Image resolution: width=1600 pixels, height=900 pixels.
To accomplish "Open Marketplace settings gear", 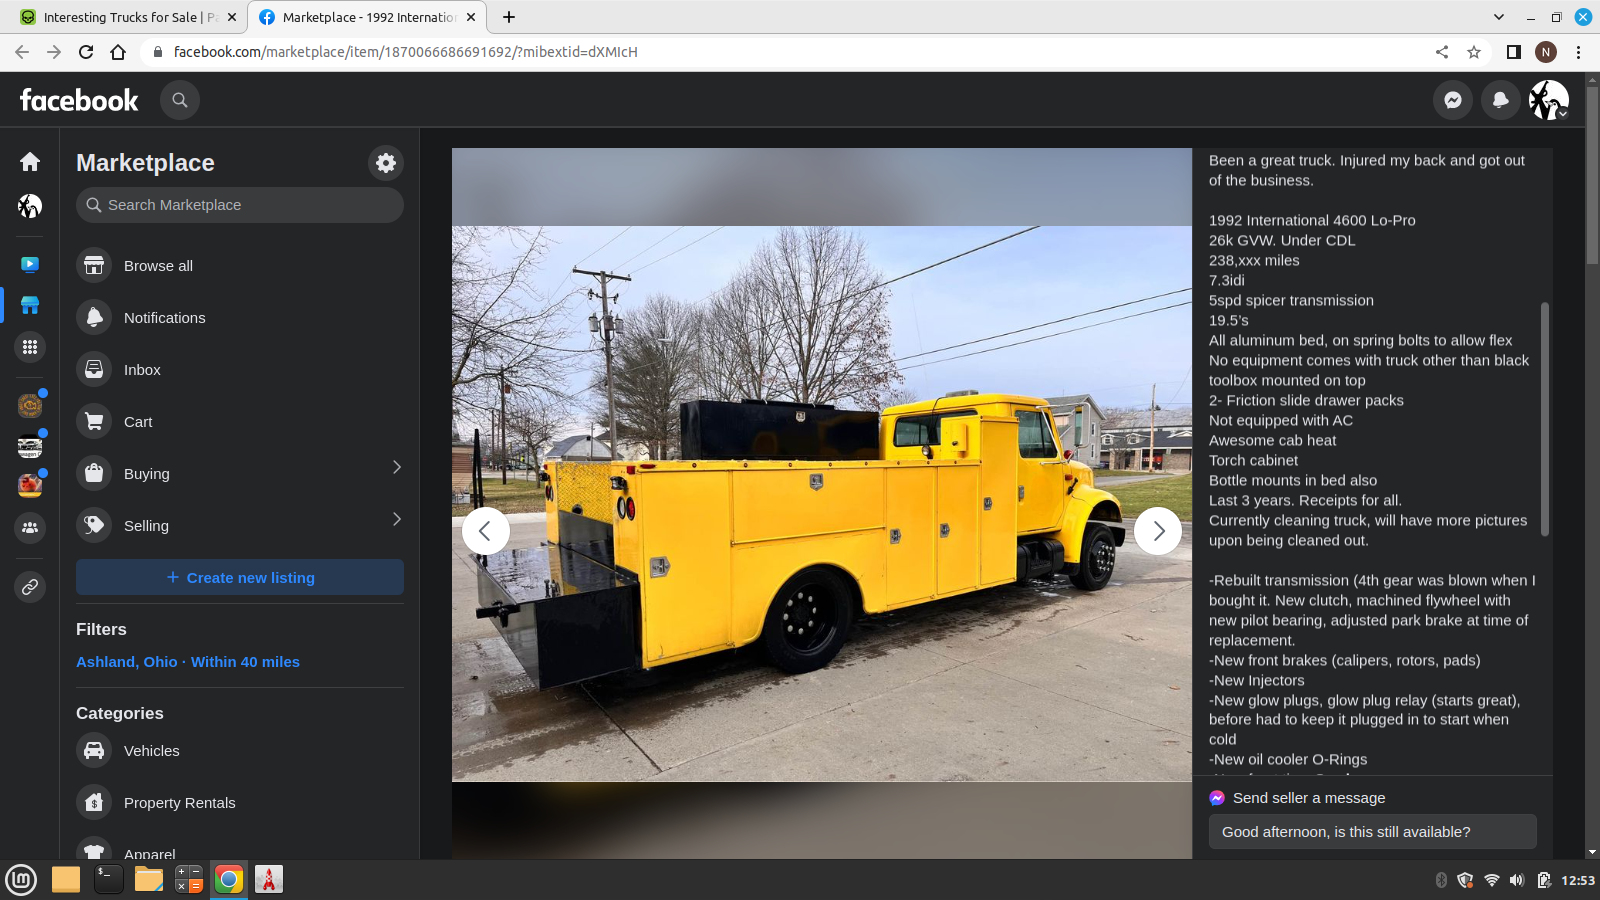I will tap(386, 162).
